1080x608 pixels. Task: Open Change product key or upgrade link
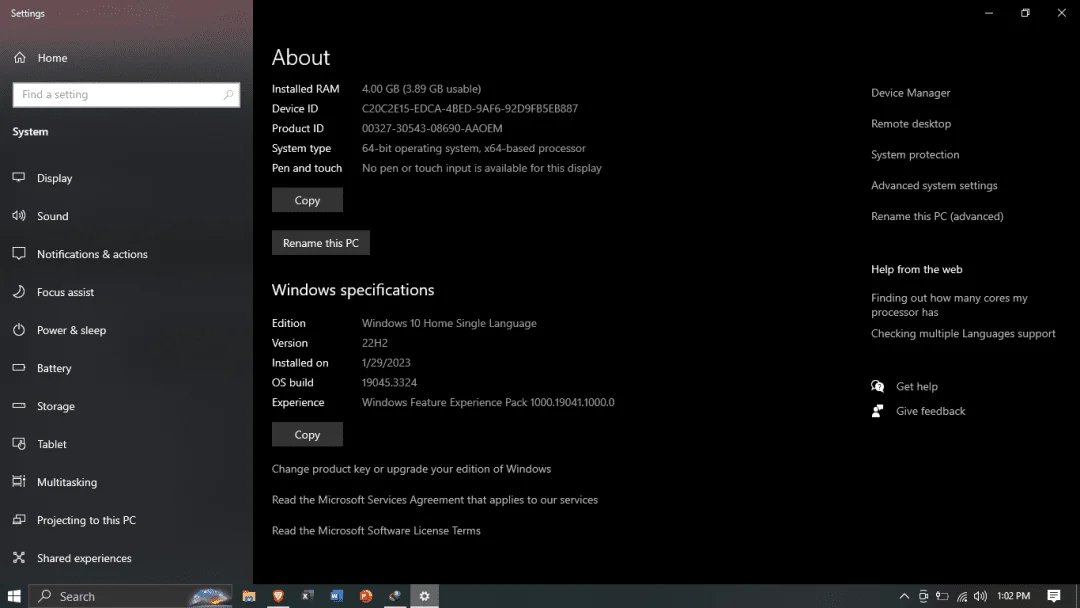coord(411,469)
